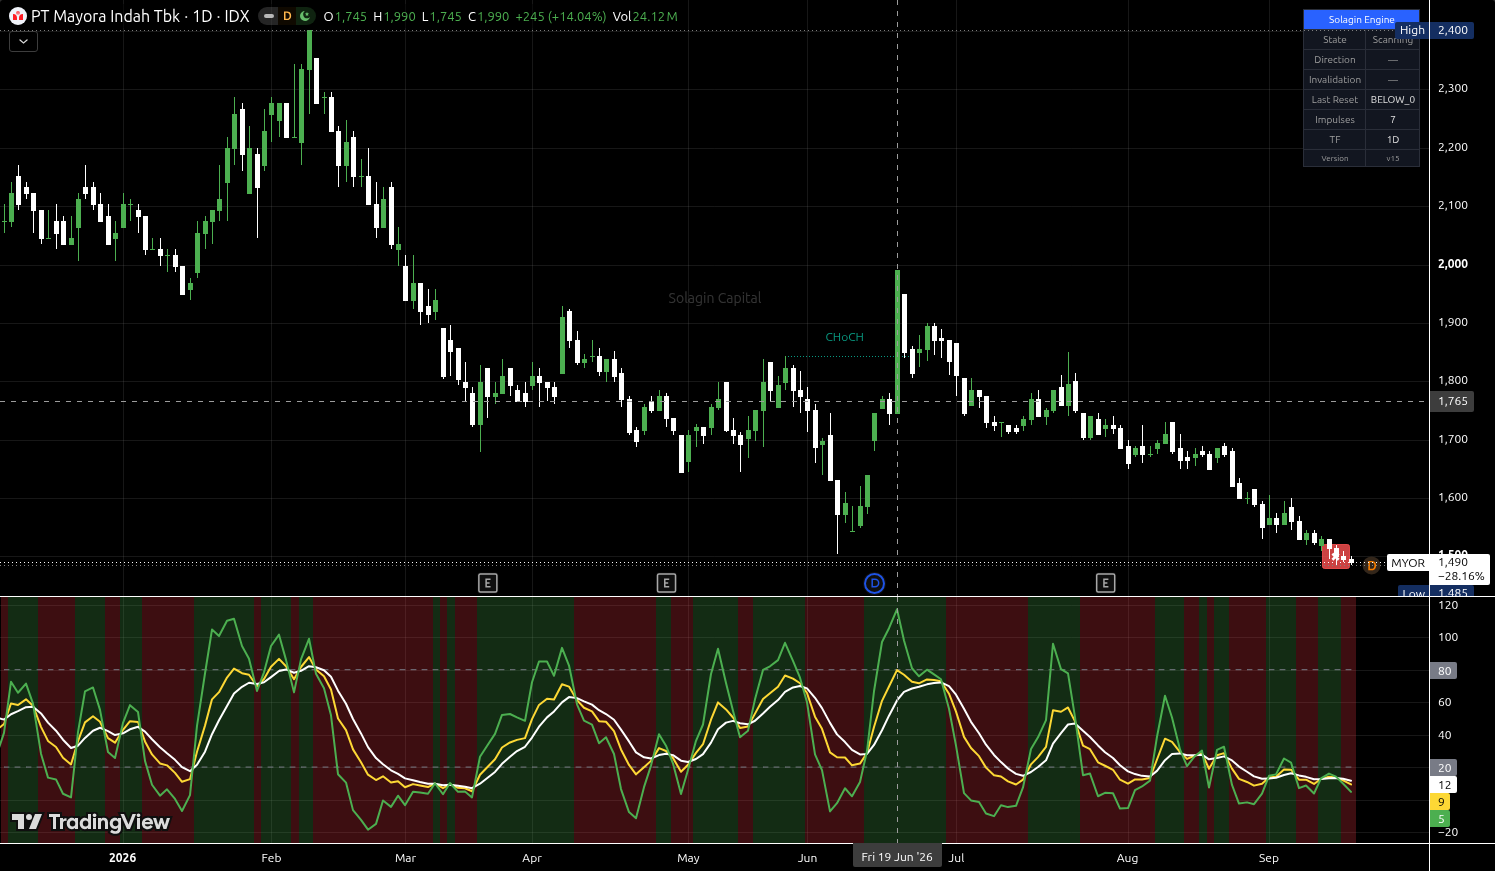Image resolution: width=1495 pixels, height=871 pixels.
Task: Open the late July earnings E marker
Action: pyautogui.click(x=1105, y=583)
